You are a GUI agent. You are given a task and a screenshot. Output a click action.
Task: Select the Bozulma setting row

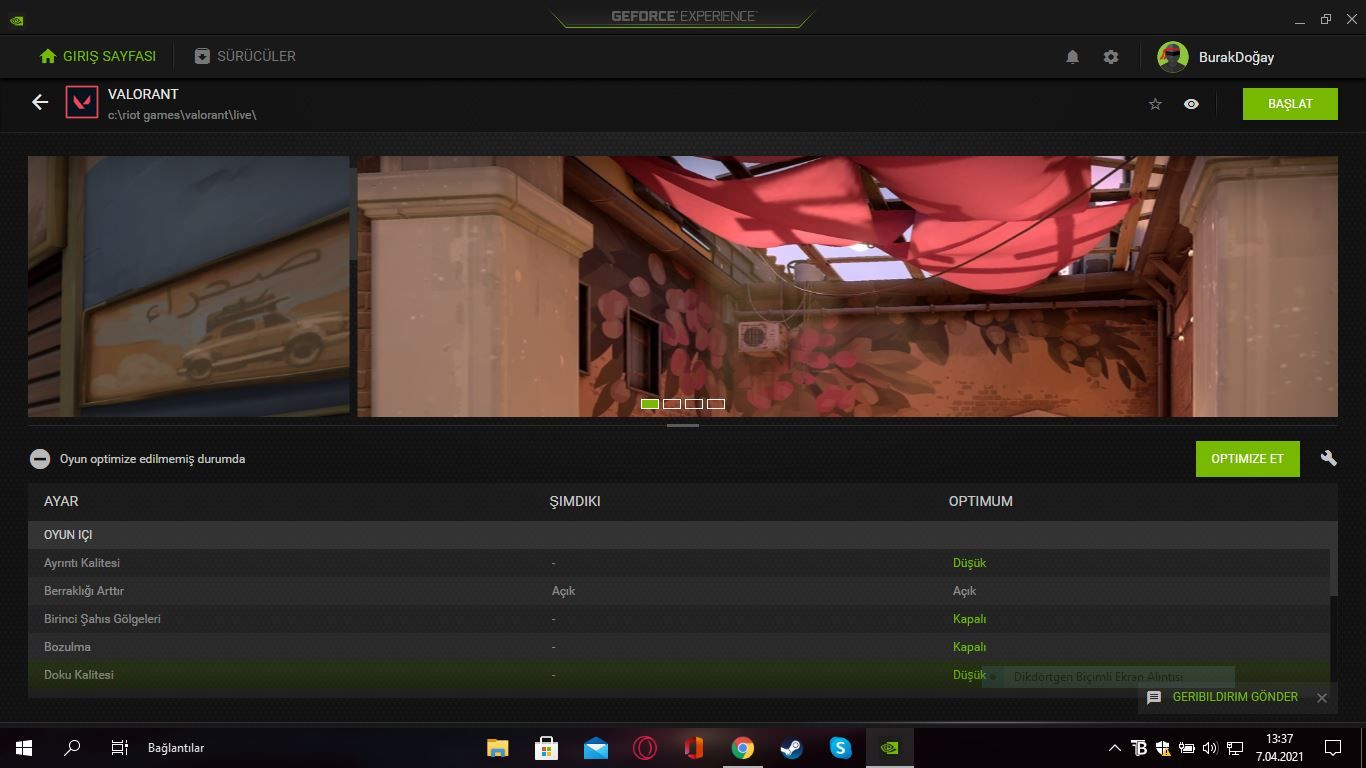(679, 647)
